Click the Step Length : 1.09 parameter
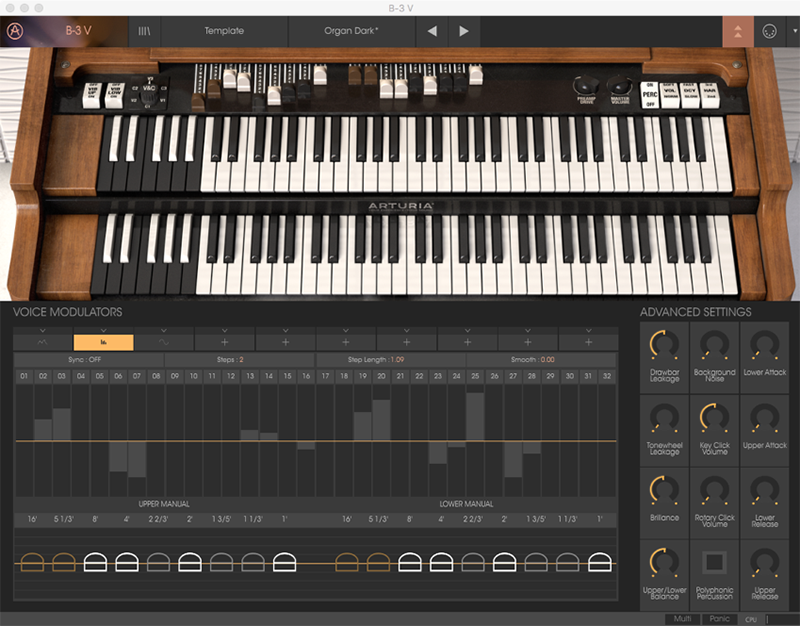This screenshot has height=626, width=800. pyautogui.click(x=391, y=360)
